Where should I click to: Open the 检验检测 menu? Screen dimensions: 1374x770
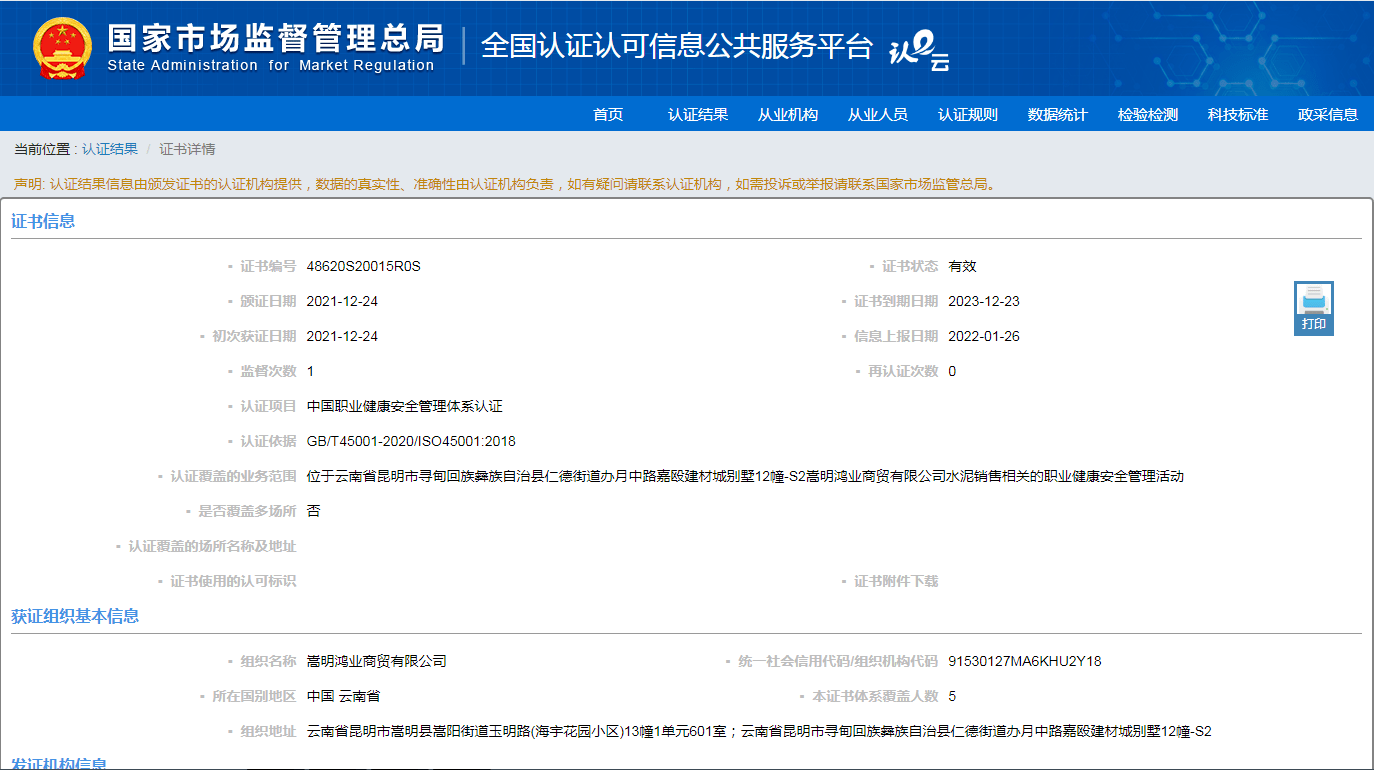pyautogui.click(x=1148, y=115)
